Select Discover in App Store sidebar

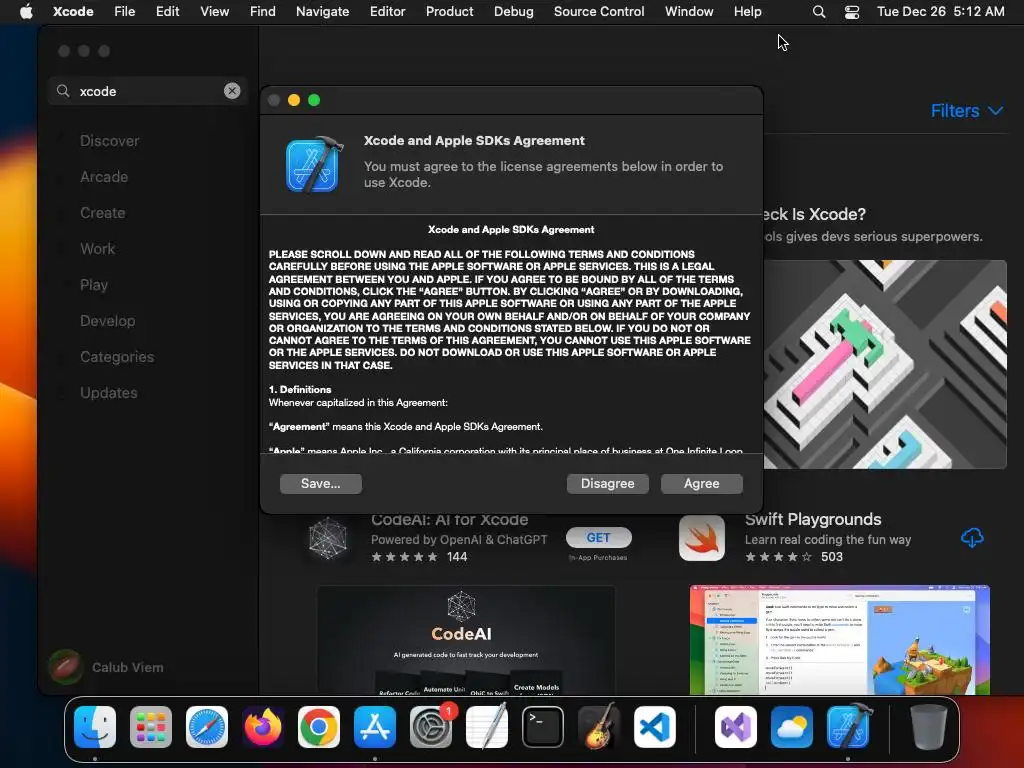(109, 140)
